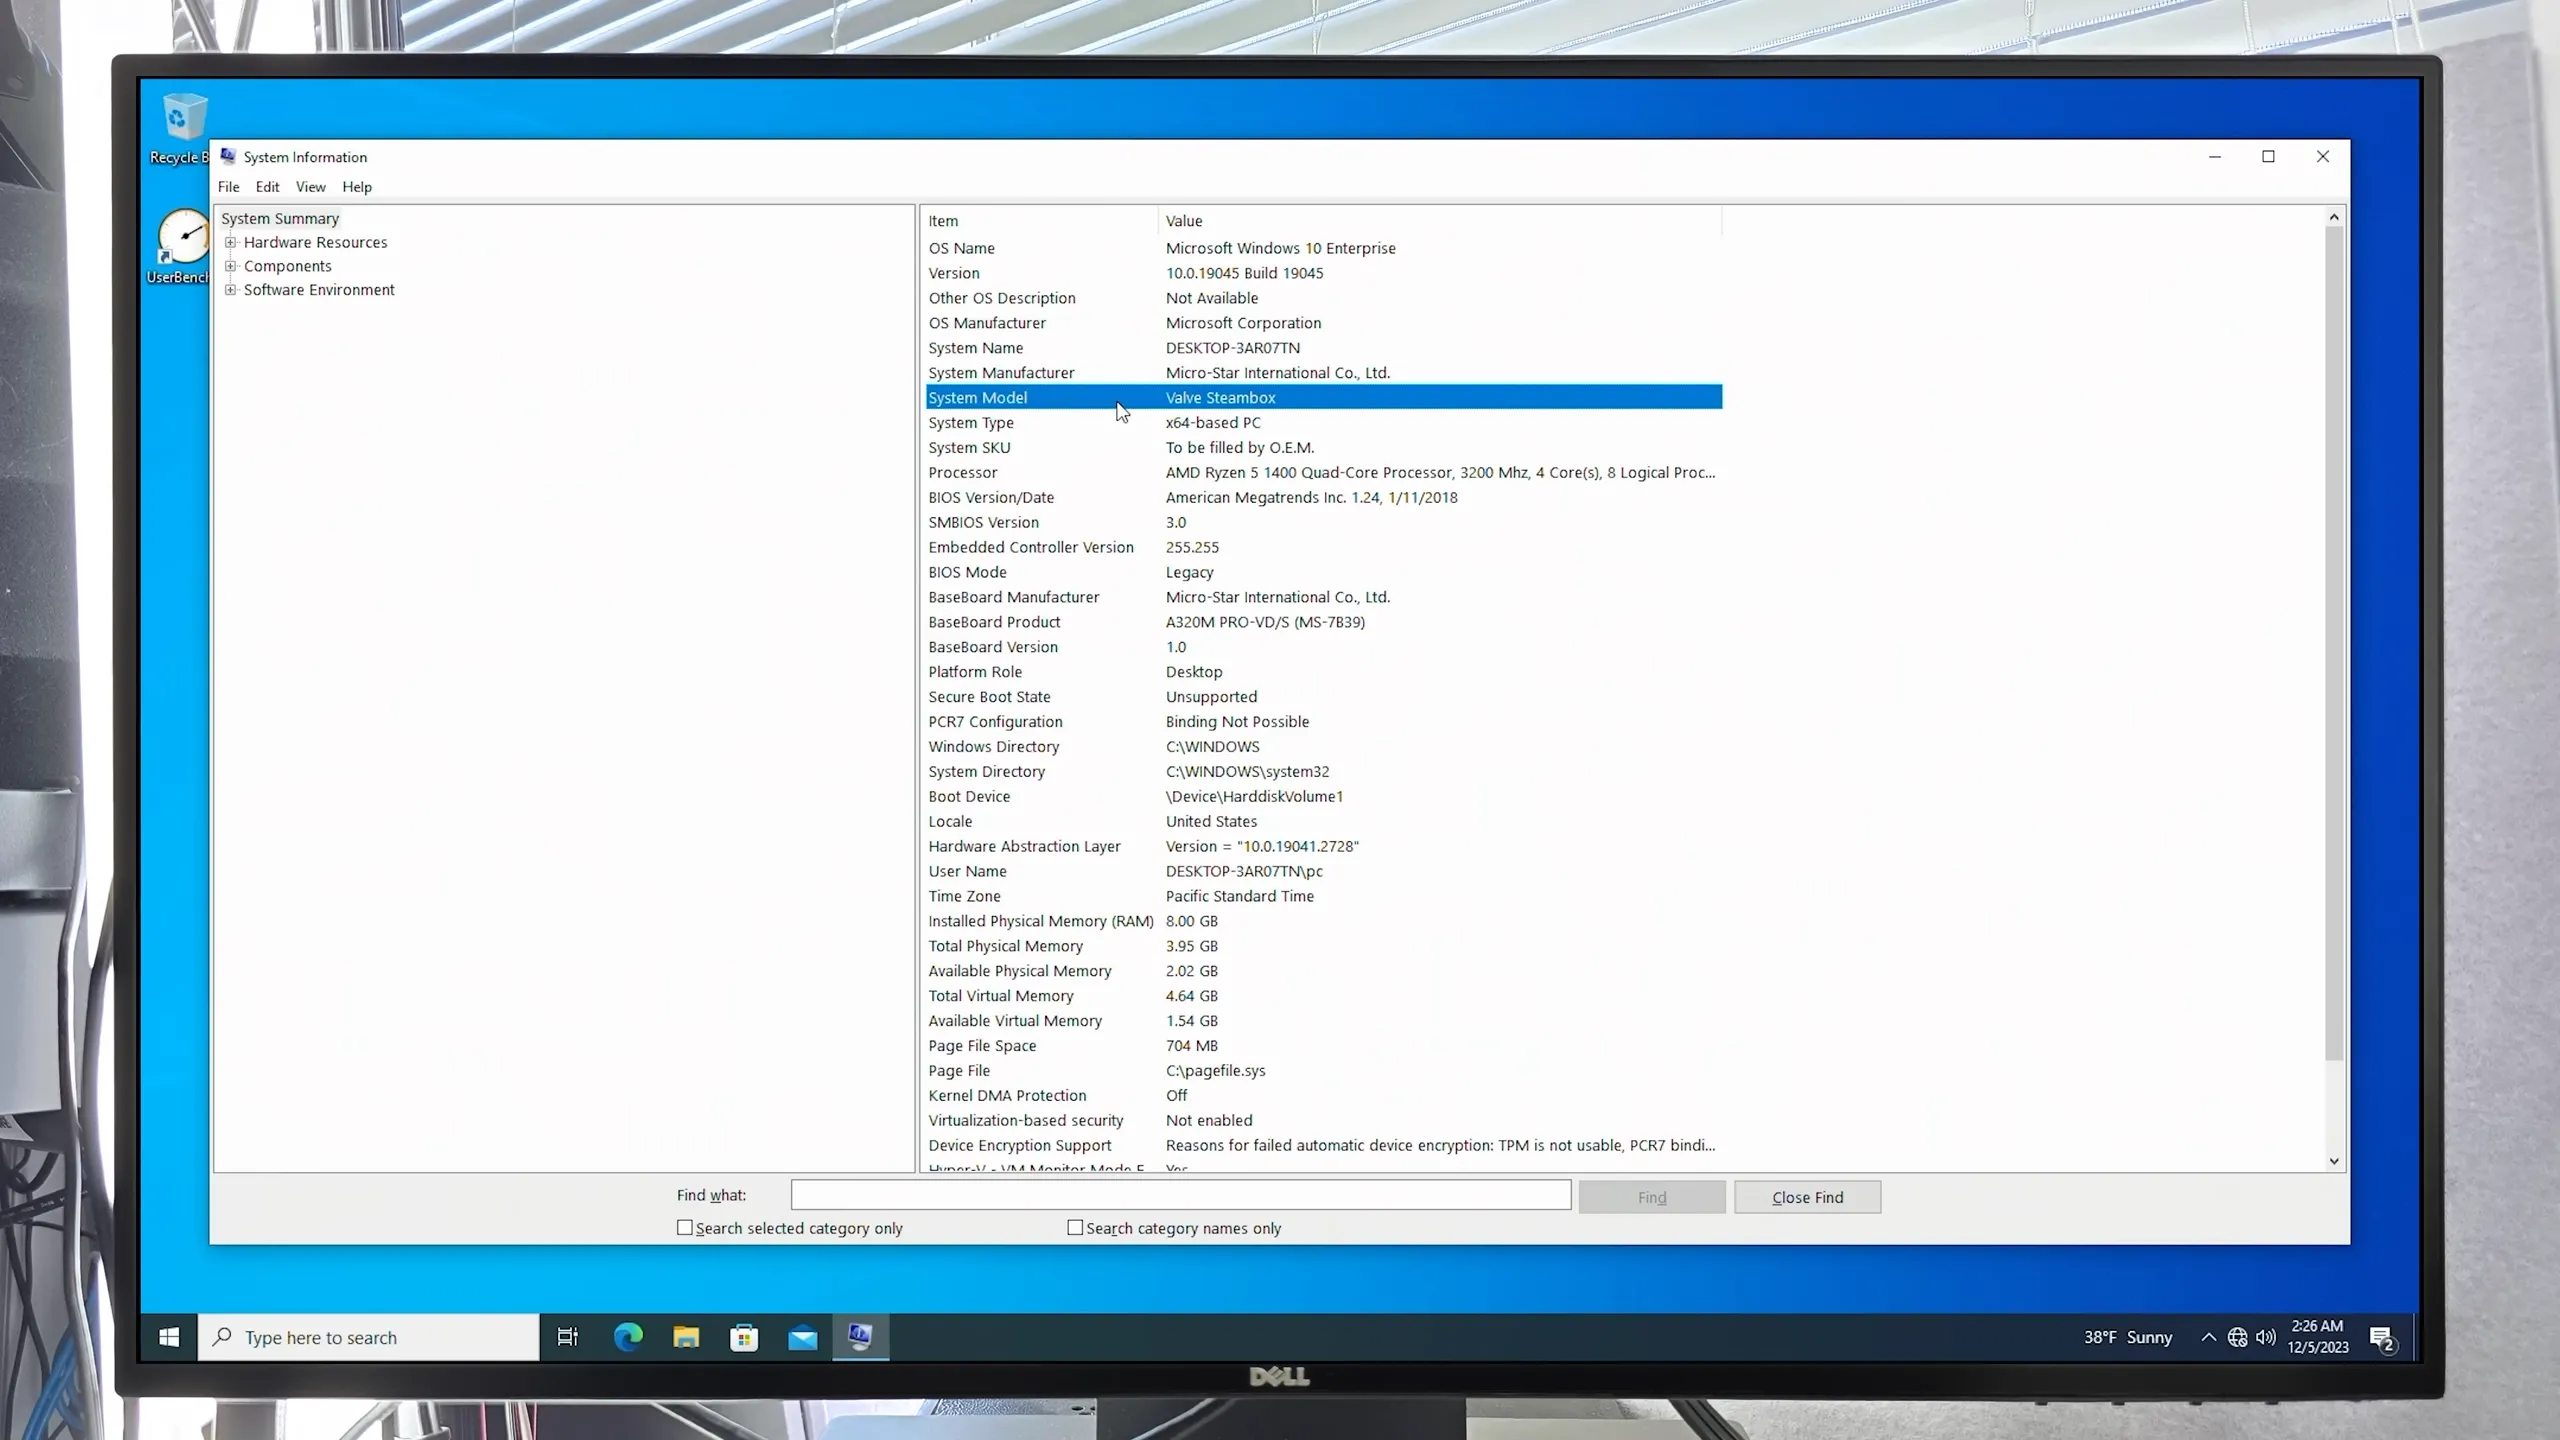
Task: Select the Boot Device row
Action: [1324, 796]
